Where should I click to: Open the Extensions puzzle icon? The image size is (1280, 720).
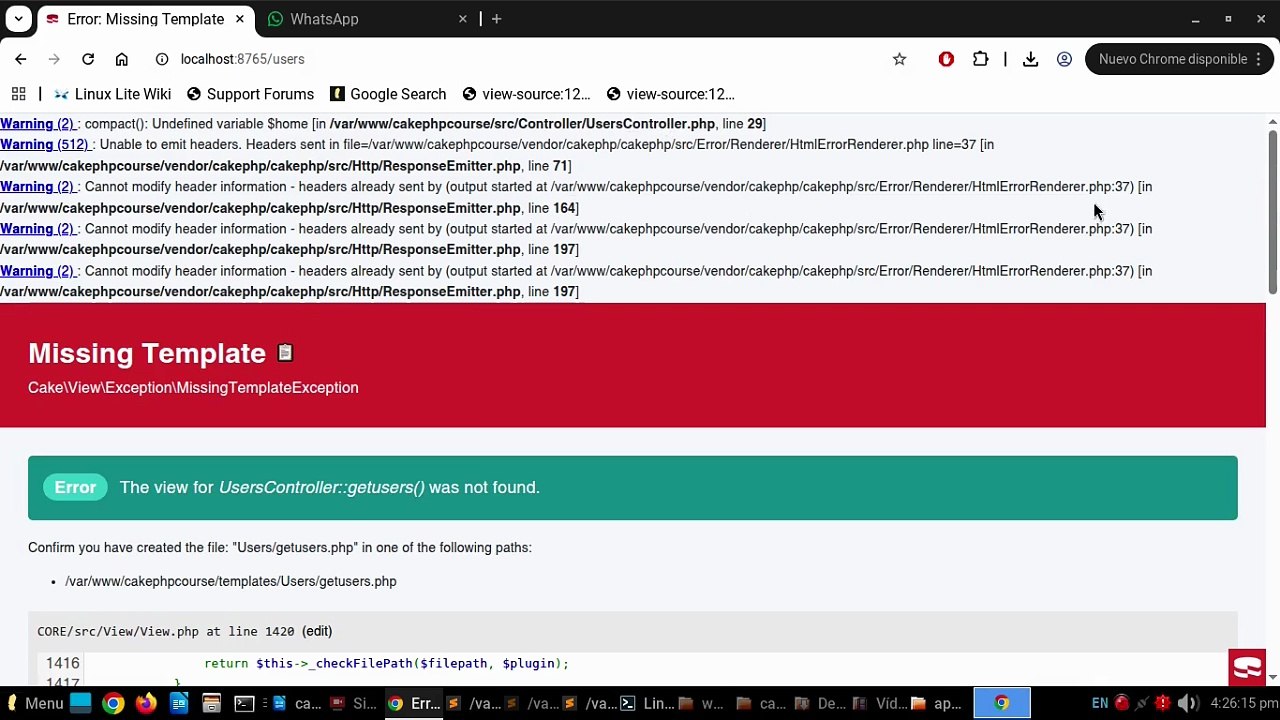click(x=980, y=59)
